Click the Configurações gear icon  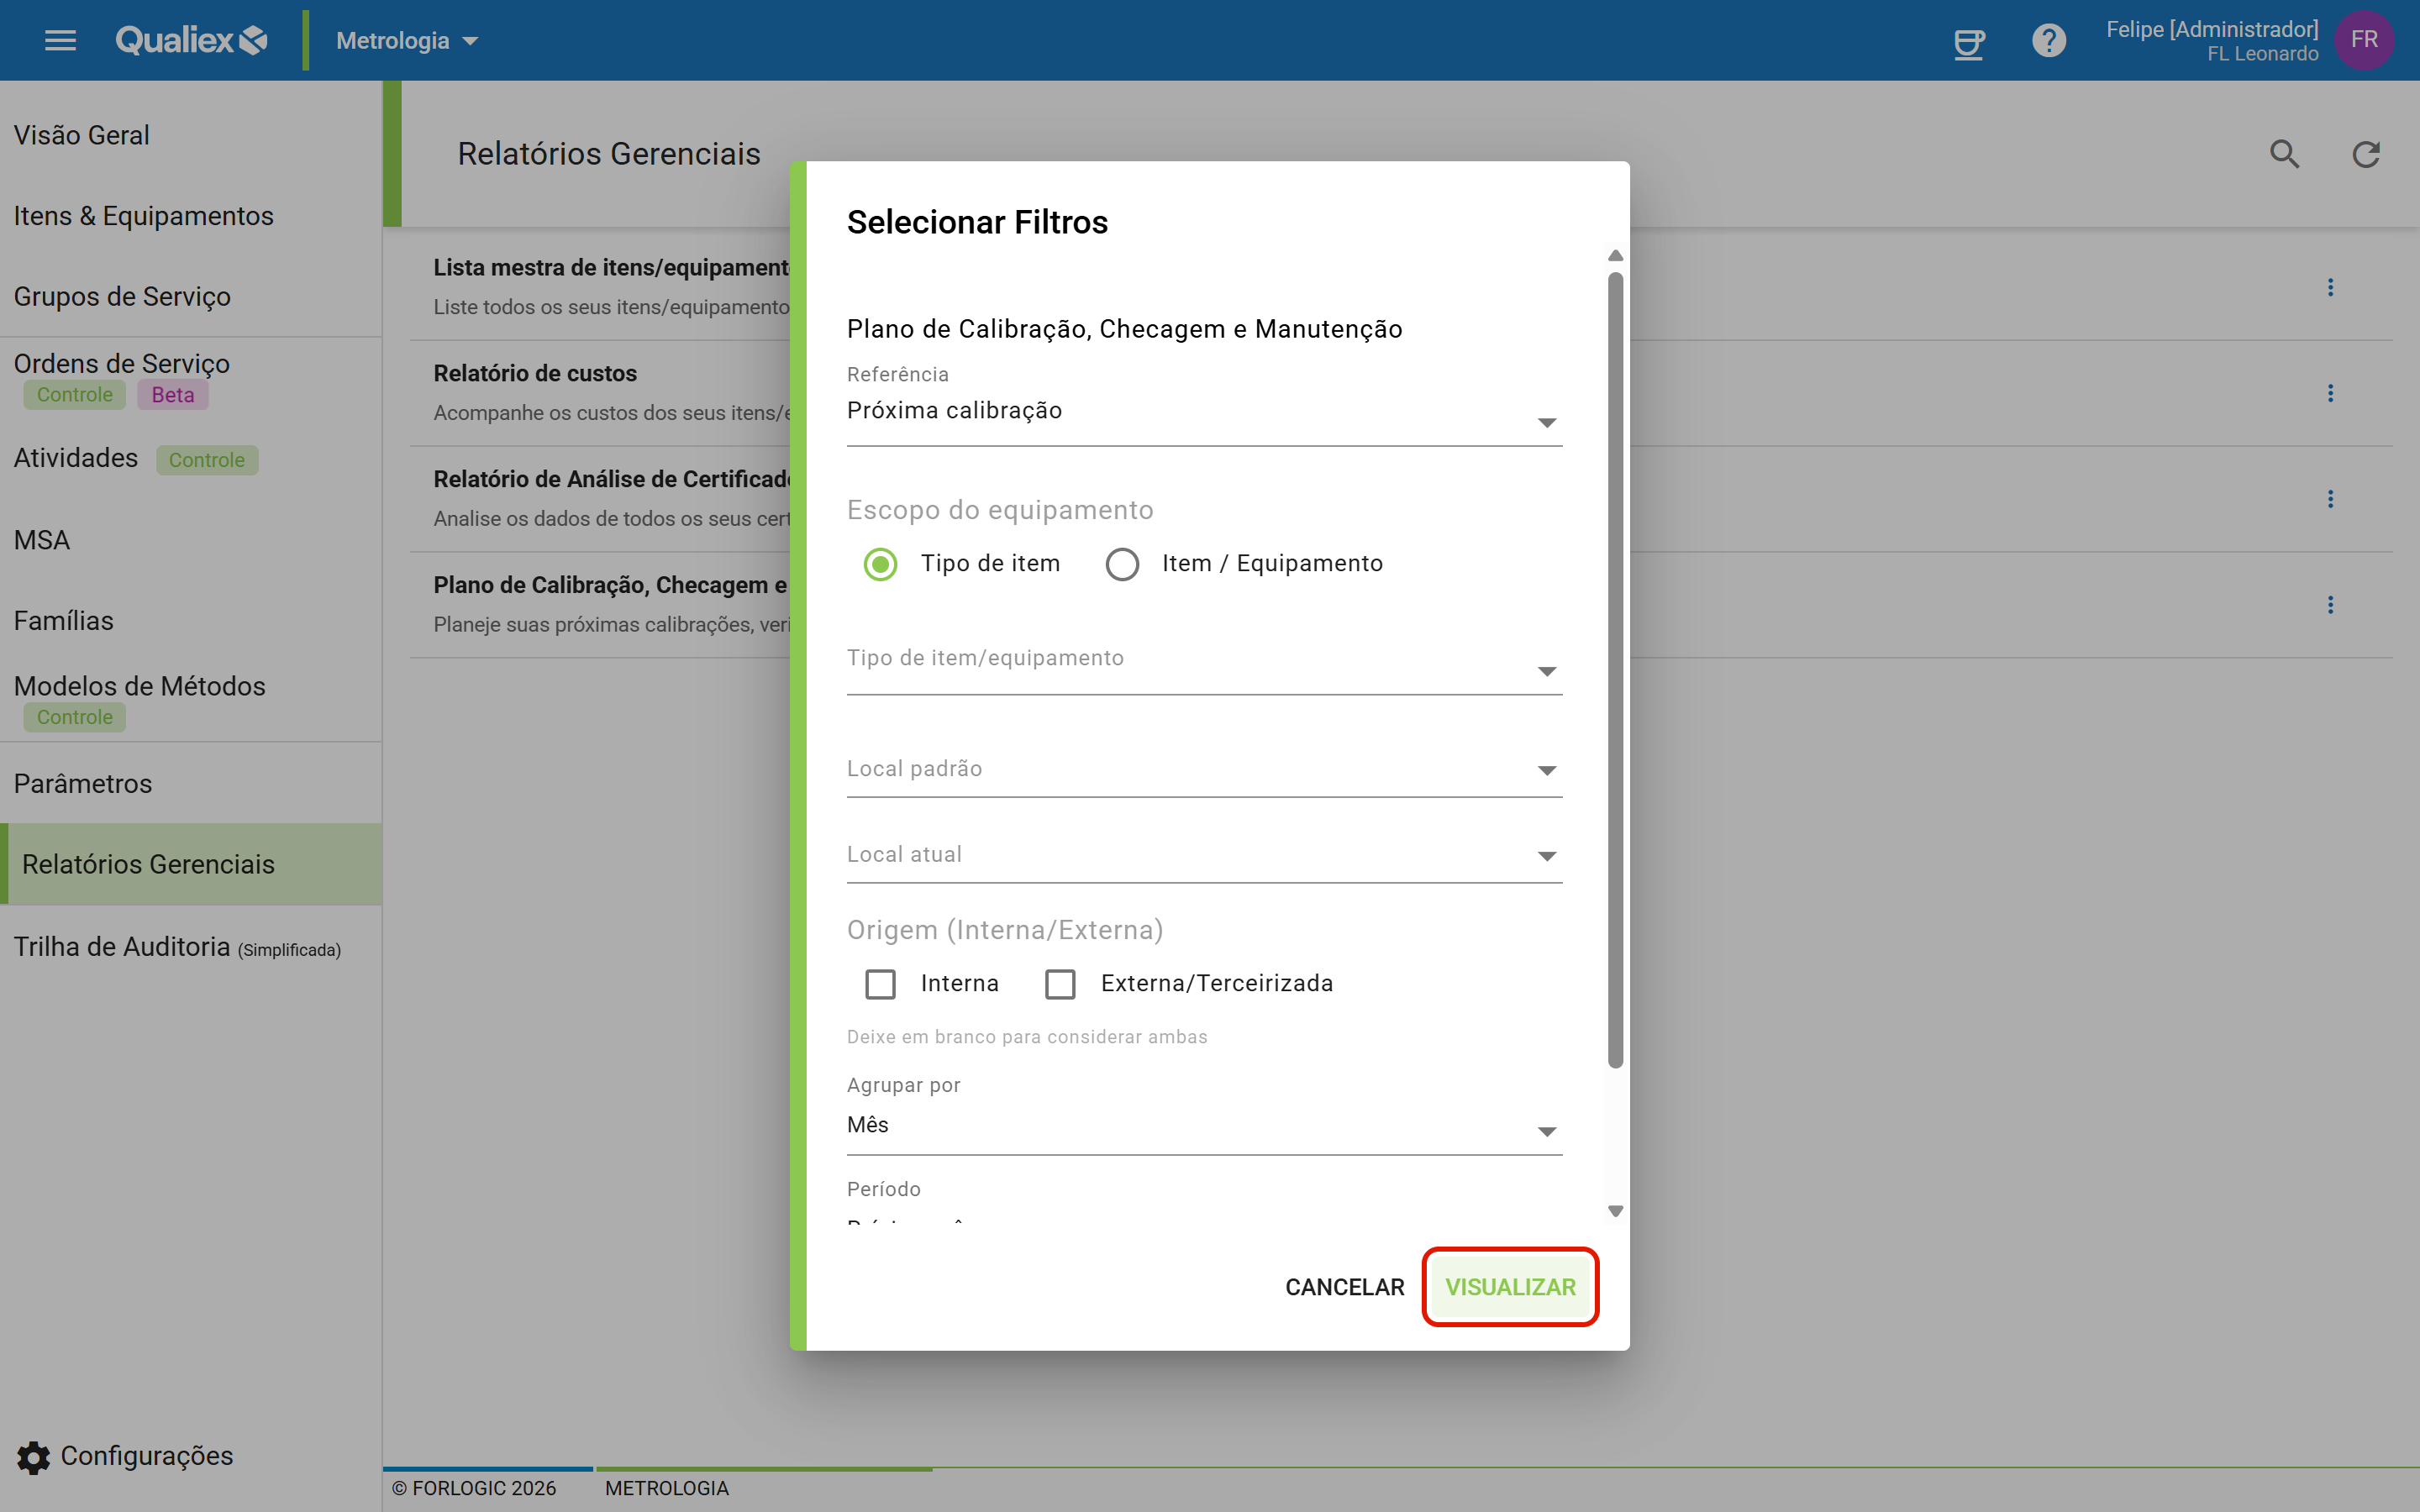[33, 1457]
